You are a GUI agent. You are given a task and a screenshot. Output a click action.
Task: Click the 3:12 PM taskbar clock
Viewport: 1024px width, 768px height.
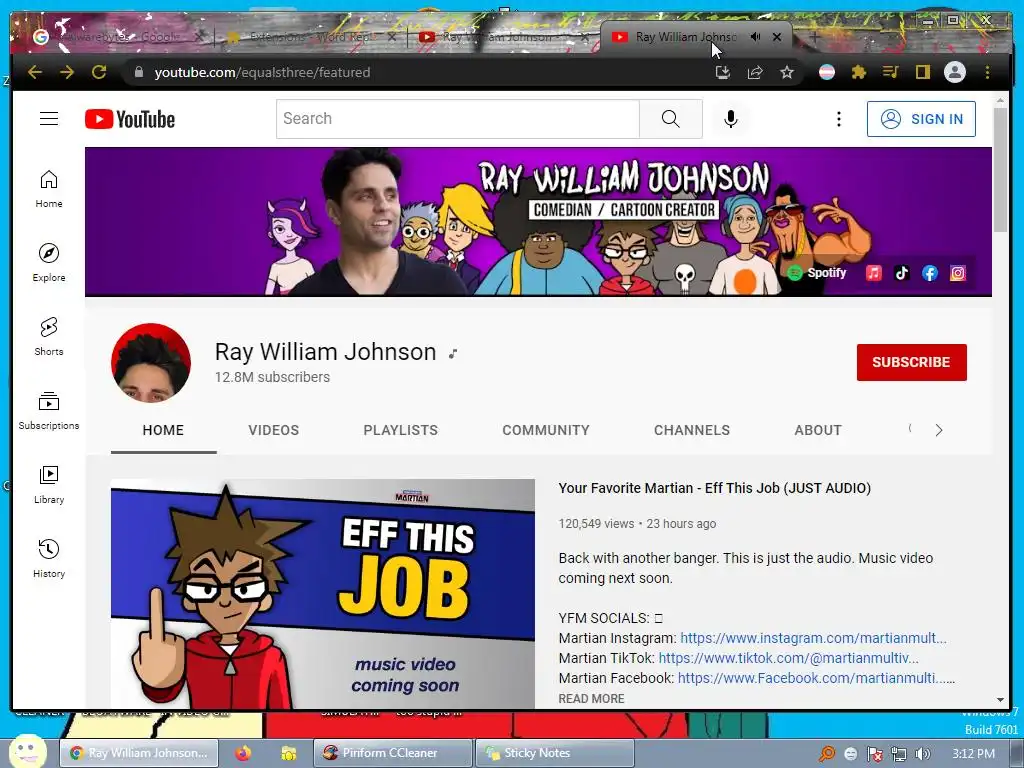[x=974, y=754]
